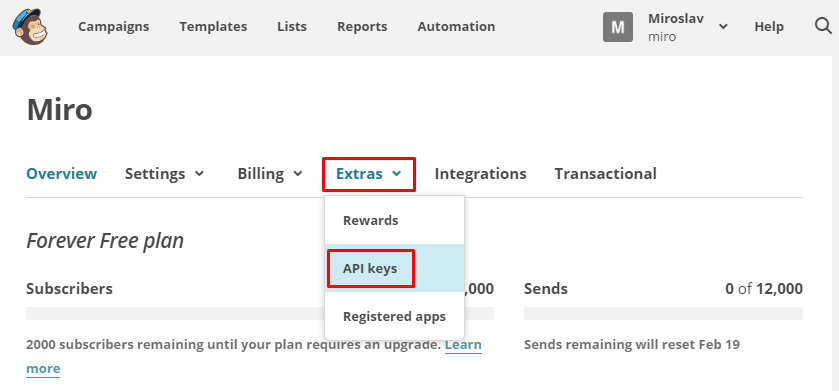
Task: Follow the Learn more link
Action: coord(463,345)
